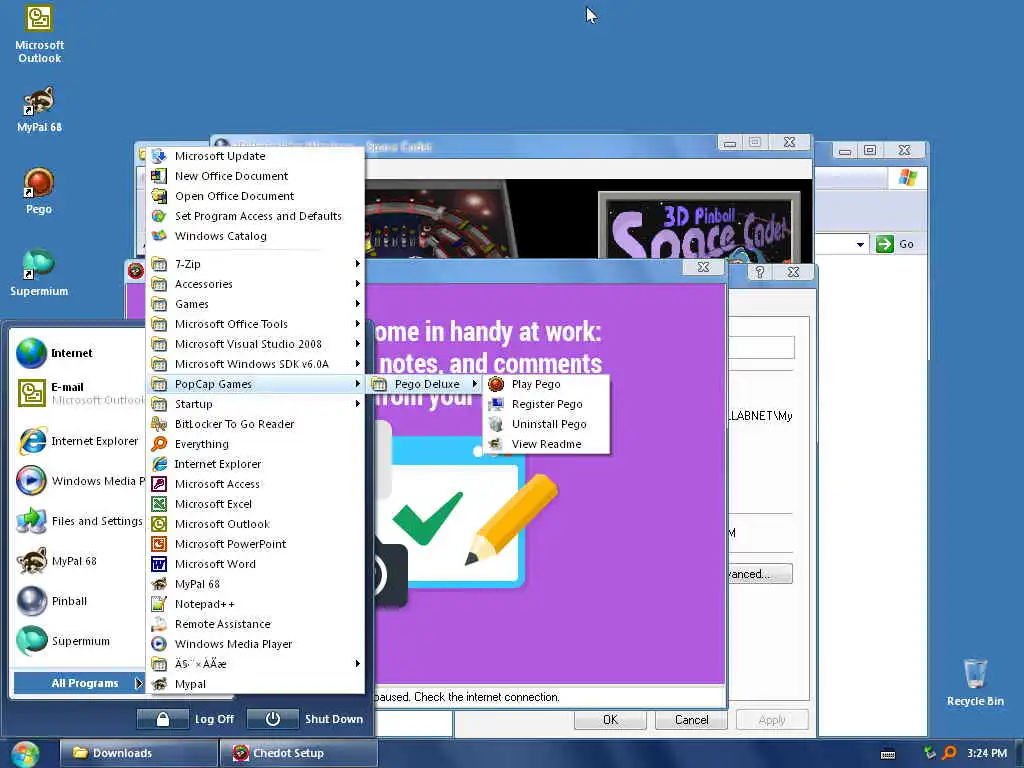The image size is (1024, 768).
Task: Click the Microsoft Update icon in programs
Action: pos(159,156)
